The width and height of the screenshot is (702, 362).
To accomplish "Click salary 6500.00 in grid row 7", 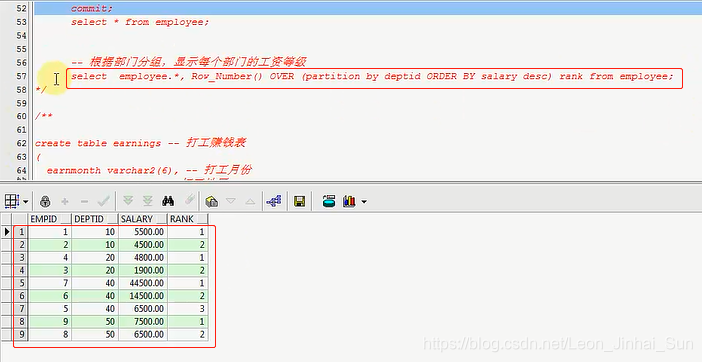I will (x=143, y=309).
